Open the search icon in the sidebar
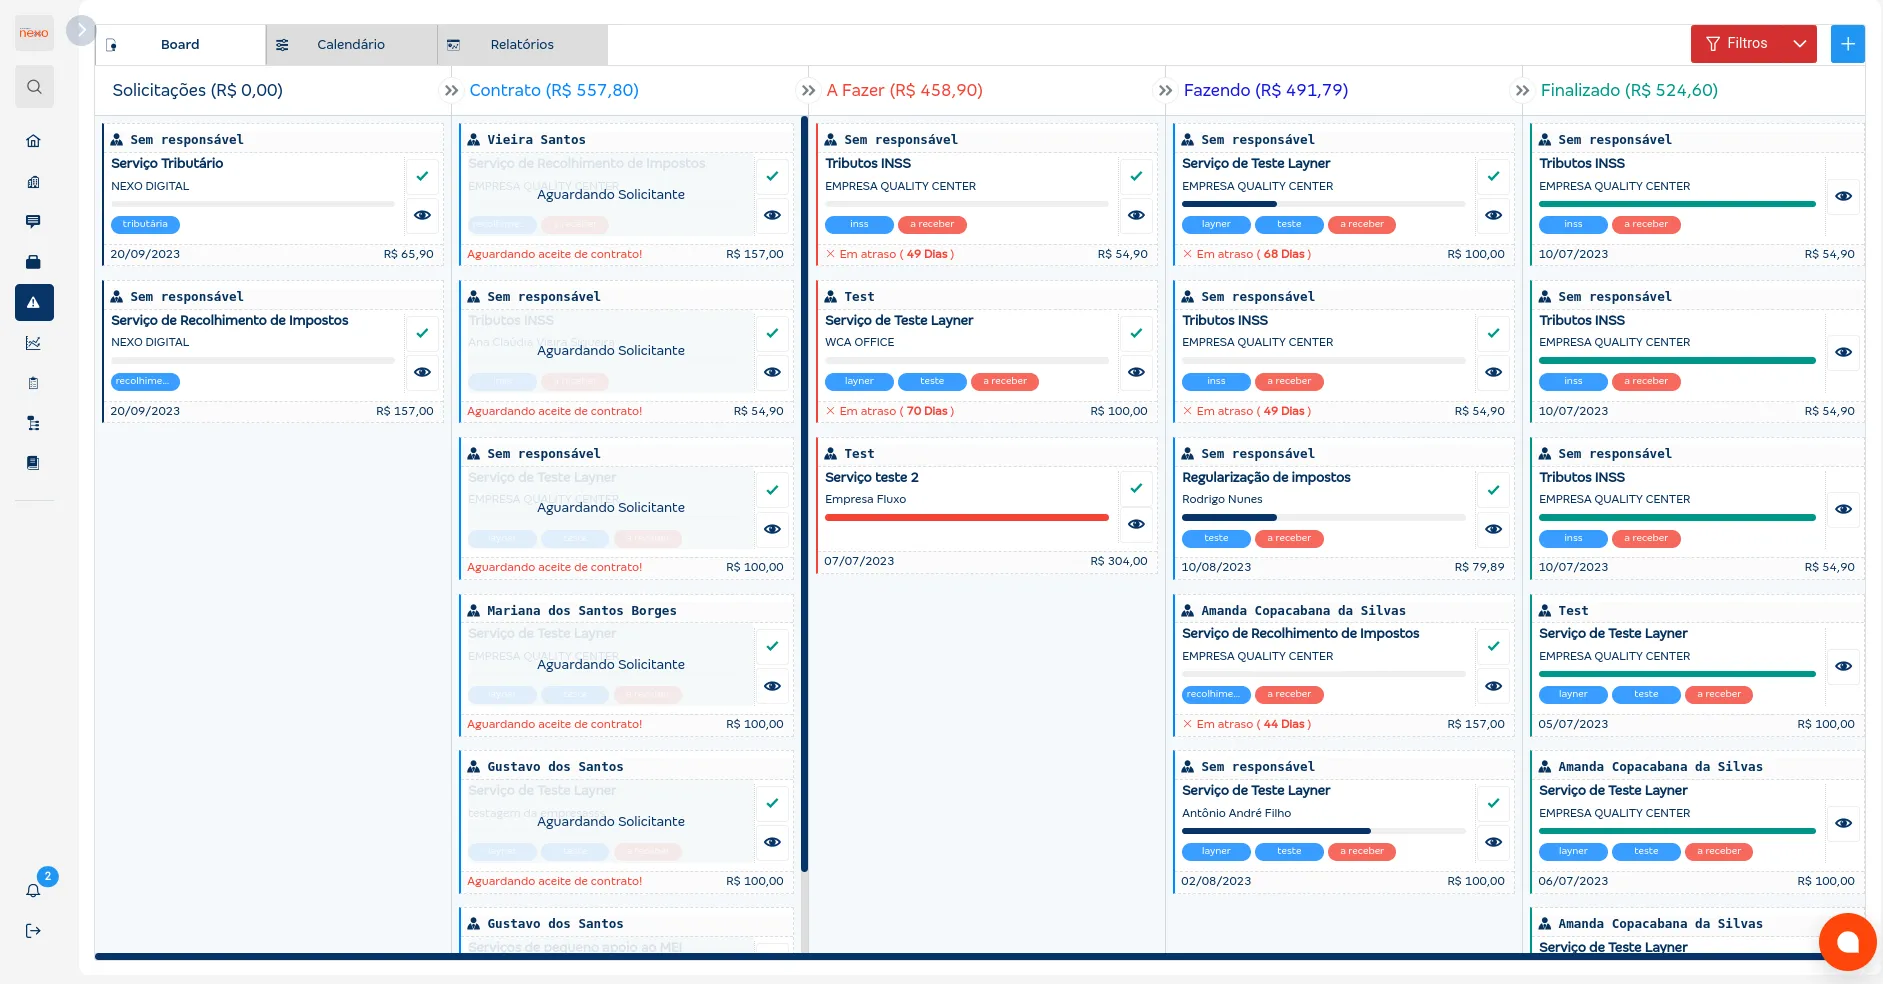Viewport: 1883px width, 984px height. (34, 87)
